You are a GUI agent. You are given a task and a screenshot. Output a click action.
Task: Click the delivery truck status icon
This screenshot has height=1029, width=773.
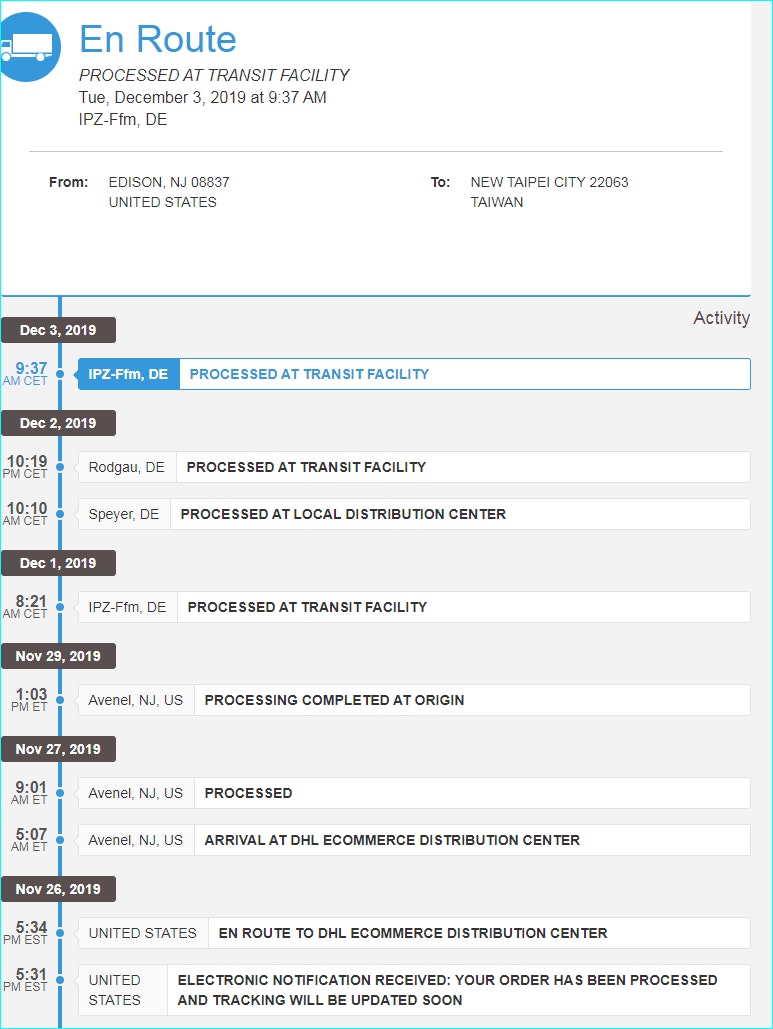coord(27,47)
